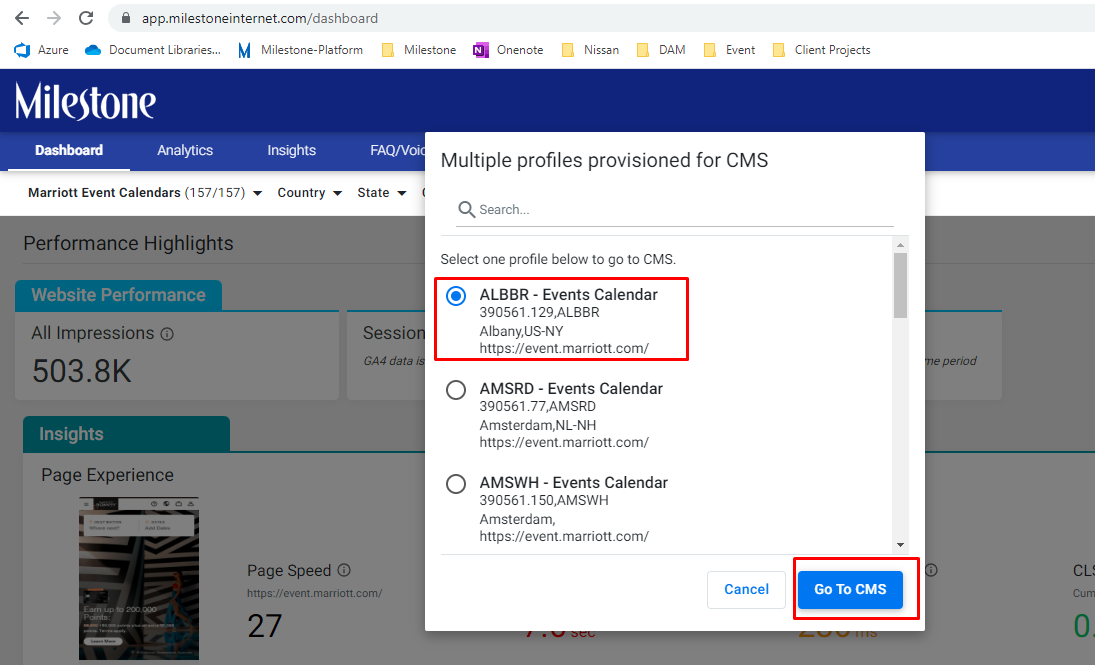Screen dimensions: 1095x665
Task: Click the browser back arrow
Action: coord(22,18)
